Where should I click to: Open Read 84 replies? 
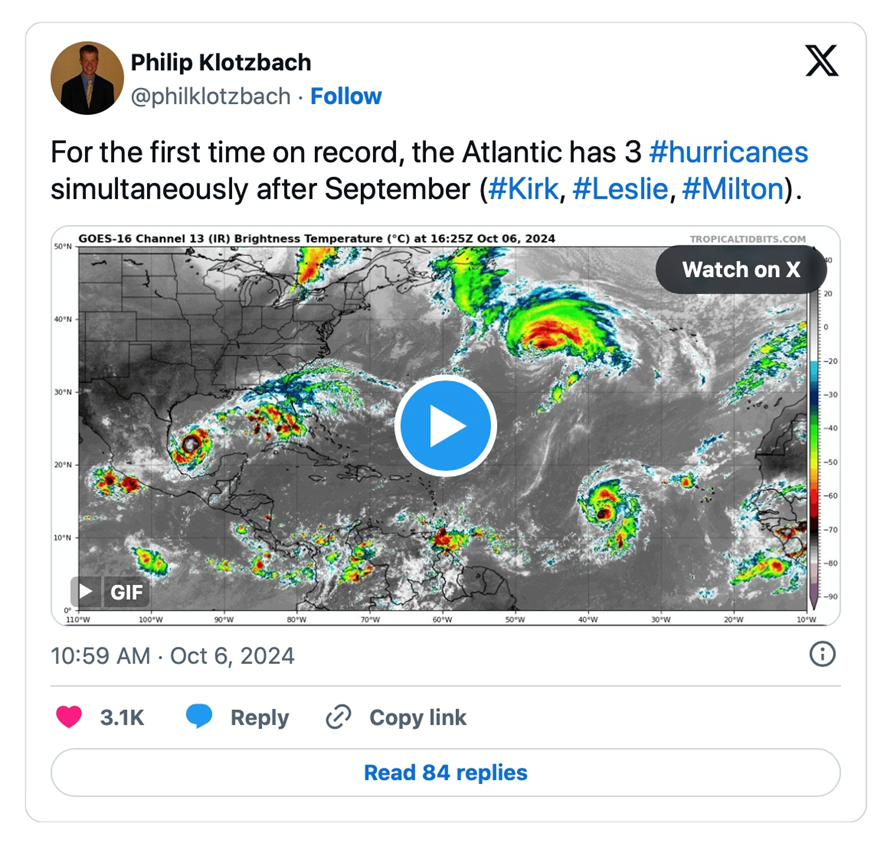(x=445, y=773)
